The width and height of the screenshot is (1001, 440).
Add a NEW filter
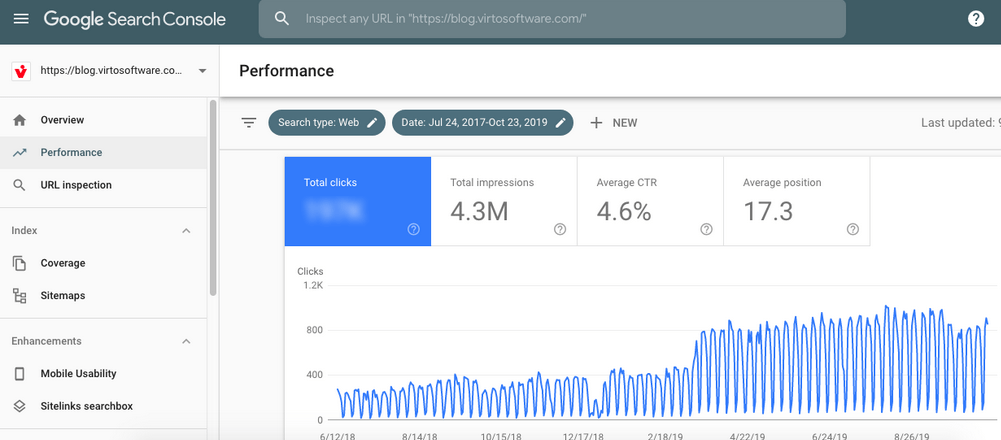(613, 123)
